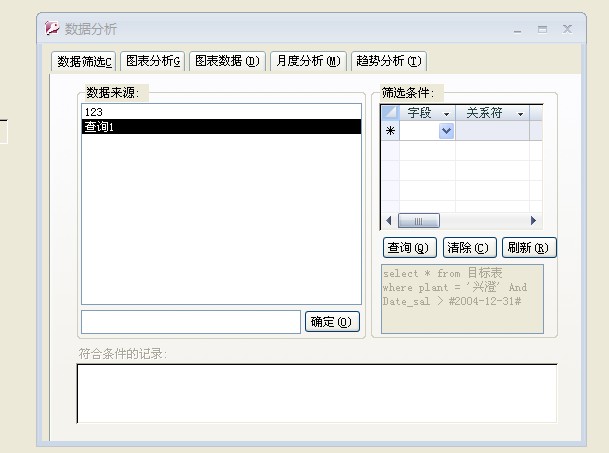
Task: Open the 关系符 column header dropdown arrow
Action: click(x=520, y=114)
